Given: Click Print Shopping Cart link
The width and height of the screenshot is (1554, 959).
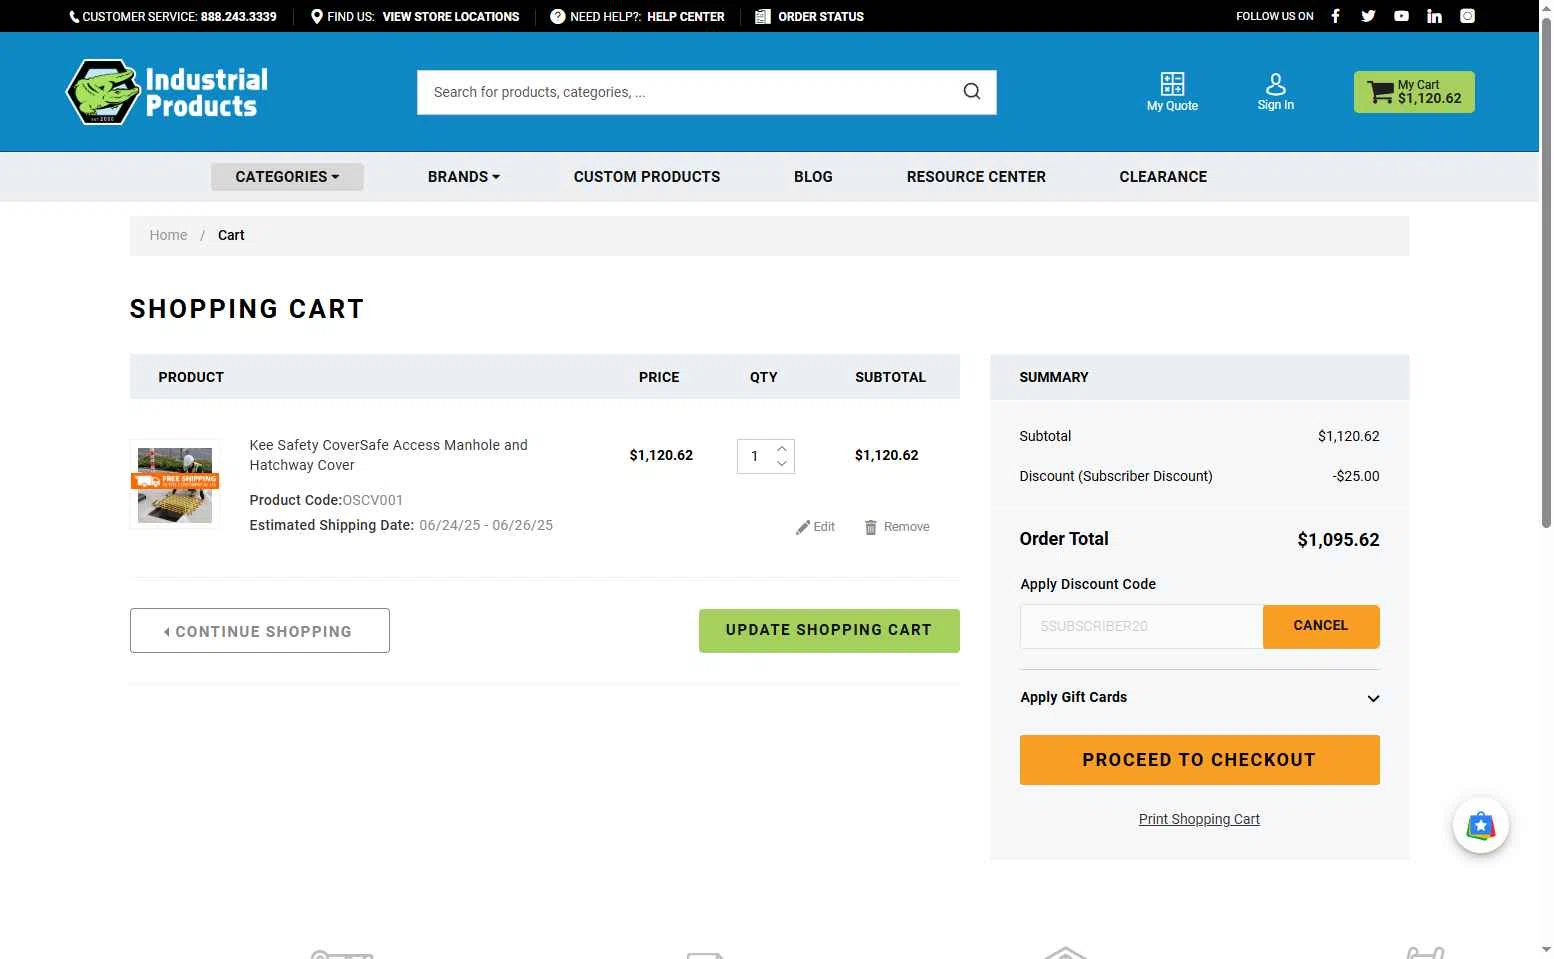Looking at the screenshot, I should point(1199,819).
